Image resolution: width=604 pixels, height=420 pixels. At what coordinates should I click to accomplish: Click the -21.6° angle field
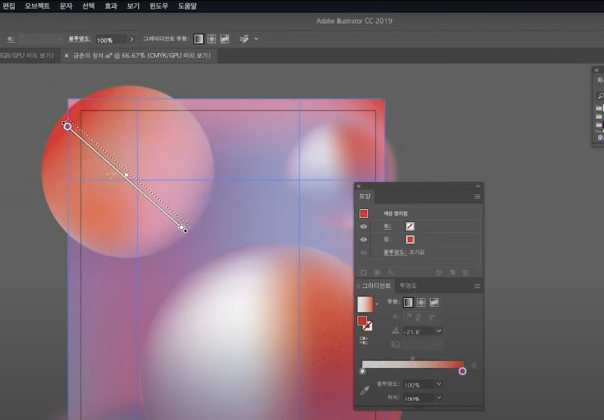(418, 331)
